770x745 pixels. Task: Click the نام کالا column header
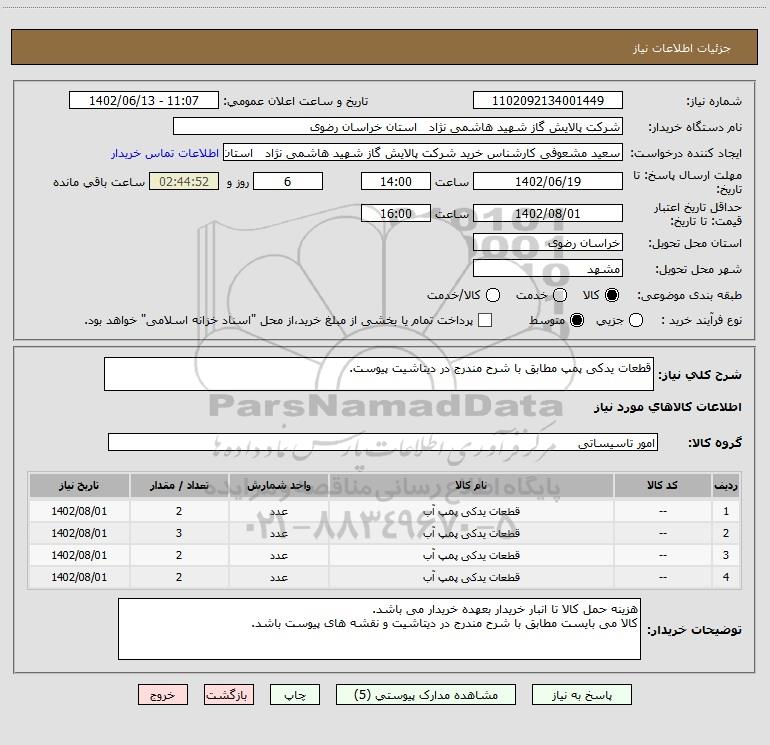(x=471, y=486)
